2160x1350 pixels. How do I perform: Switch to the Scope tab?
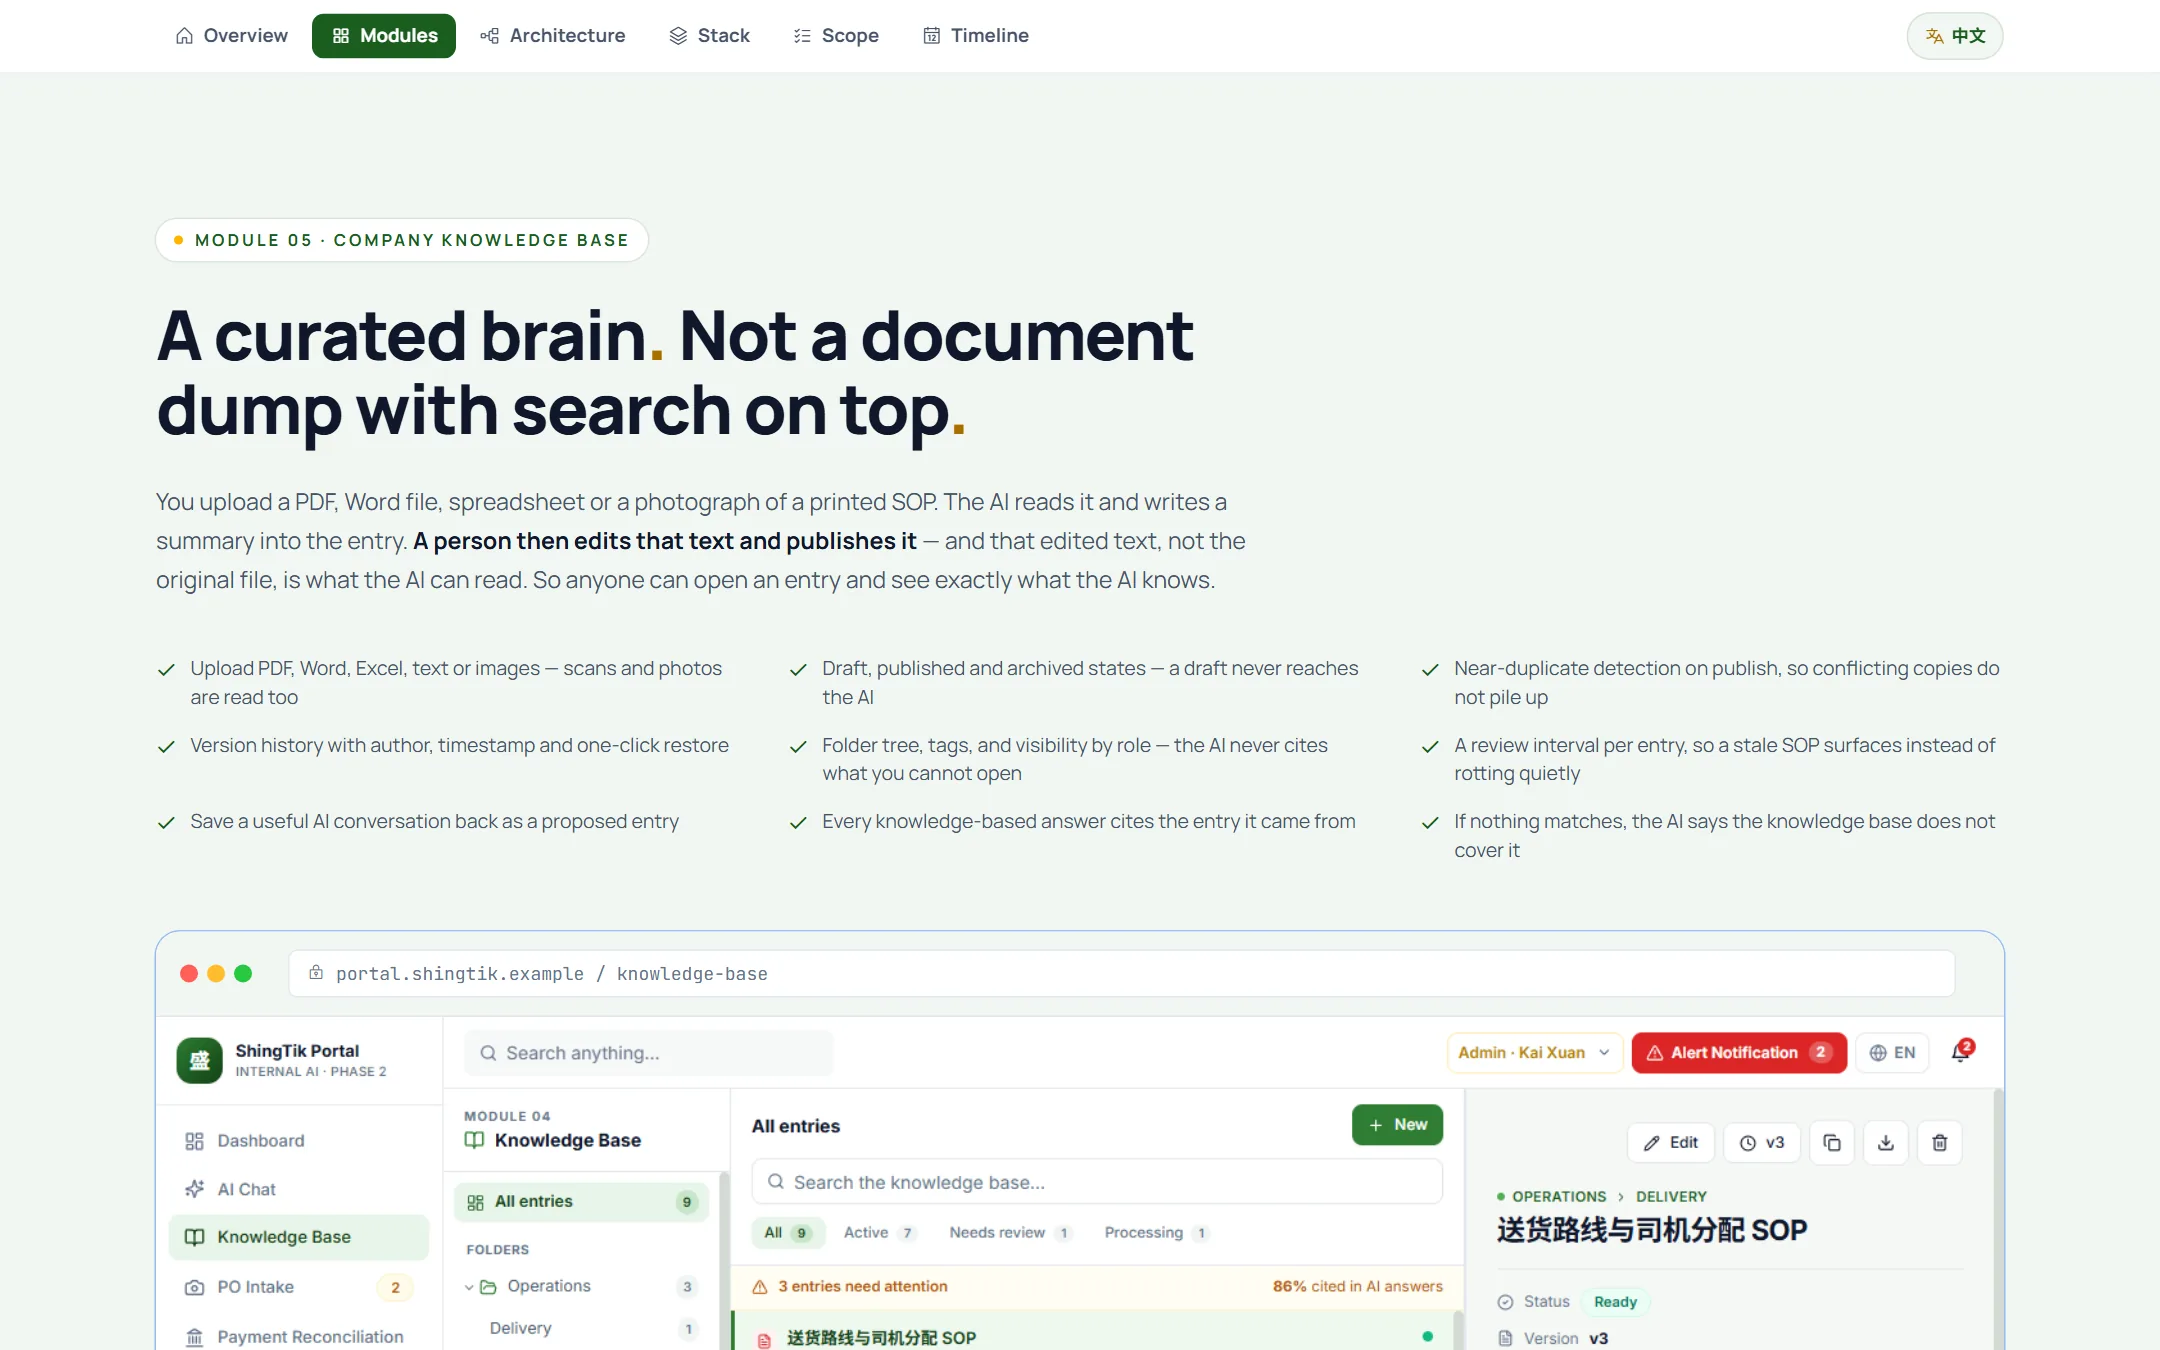pyautogui.click(x=836, y=36)
